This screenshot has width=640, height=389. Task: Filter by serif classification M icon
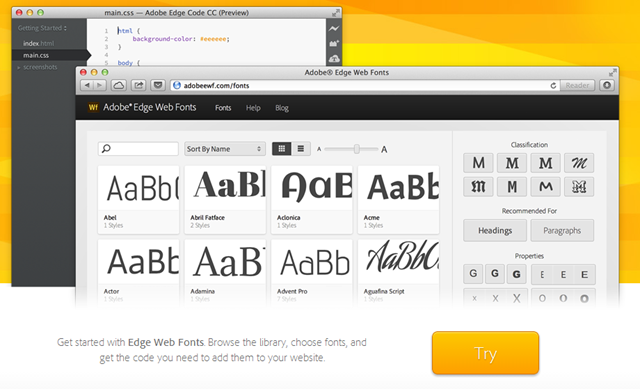512,163
